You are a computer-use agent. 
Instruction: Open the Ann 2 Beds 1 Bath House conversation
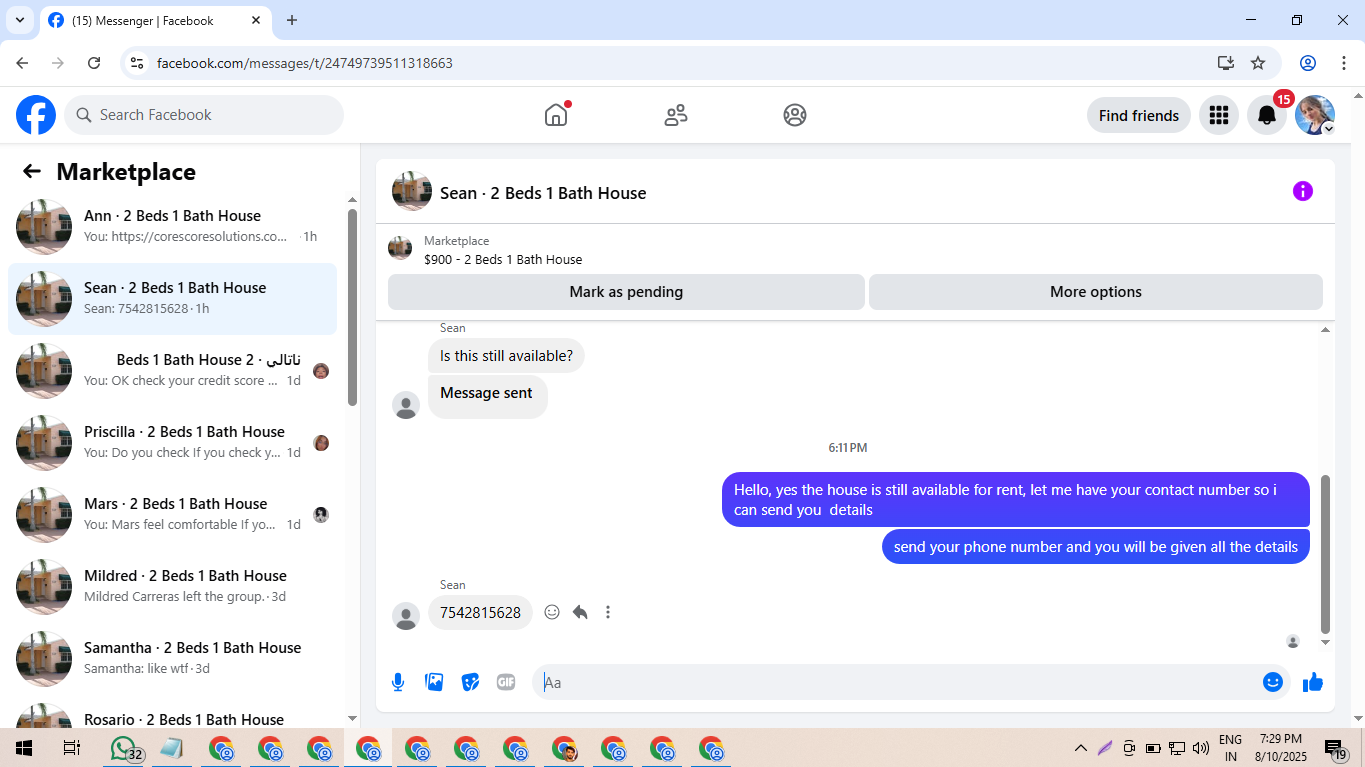click(172, 227)
